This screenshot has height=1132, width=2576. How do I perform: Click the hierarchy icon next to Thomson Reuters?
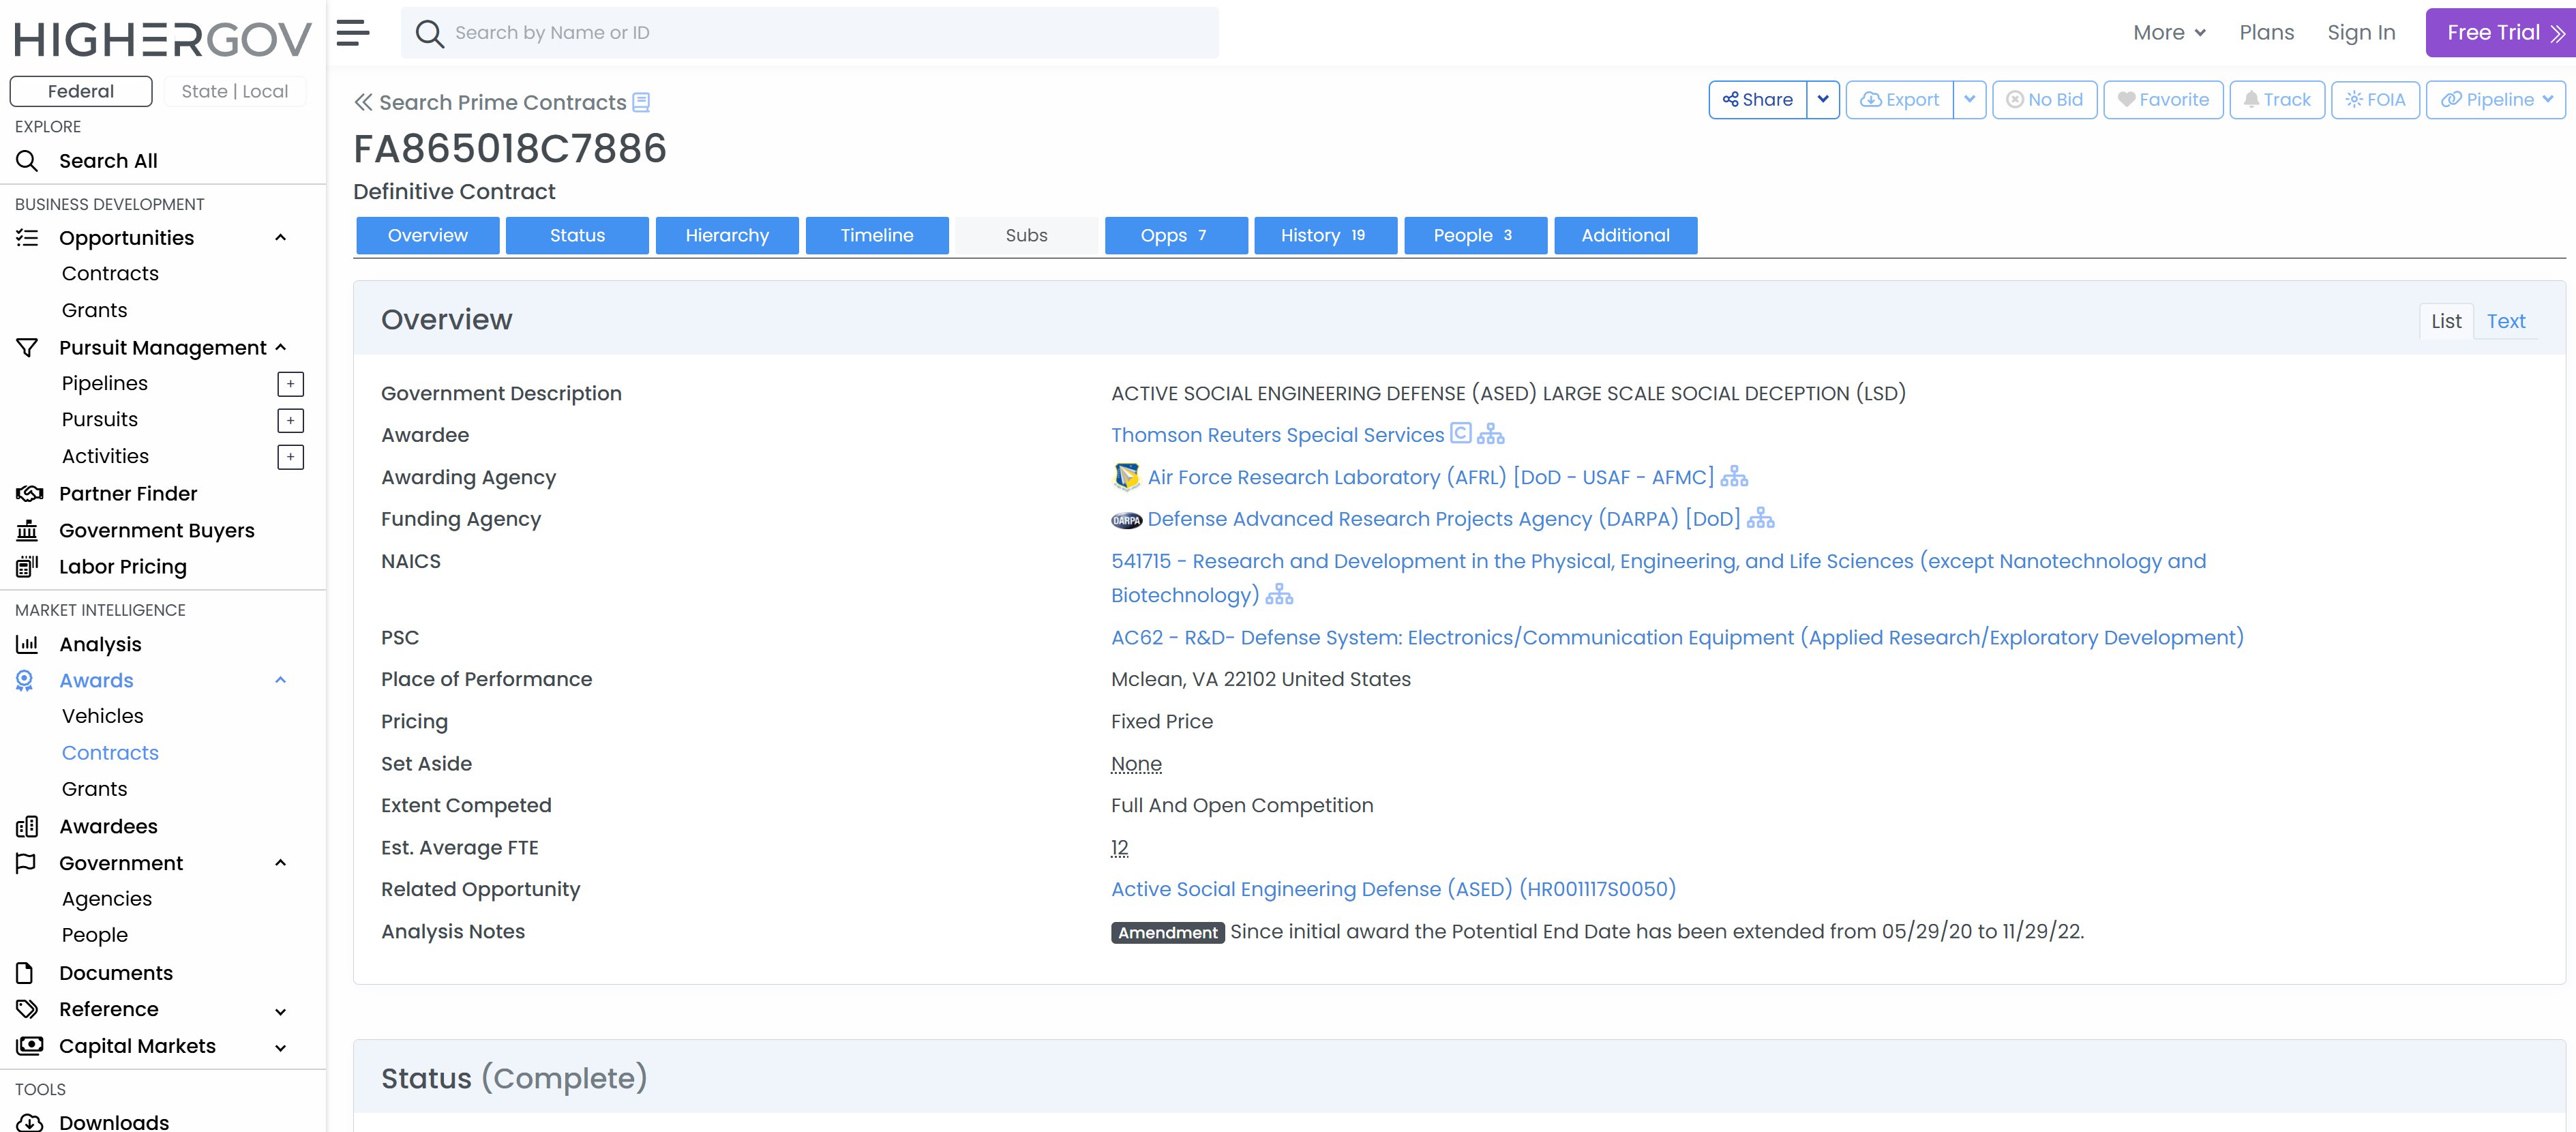click(1490, 434)
